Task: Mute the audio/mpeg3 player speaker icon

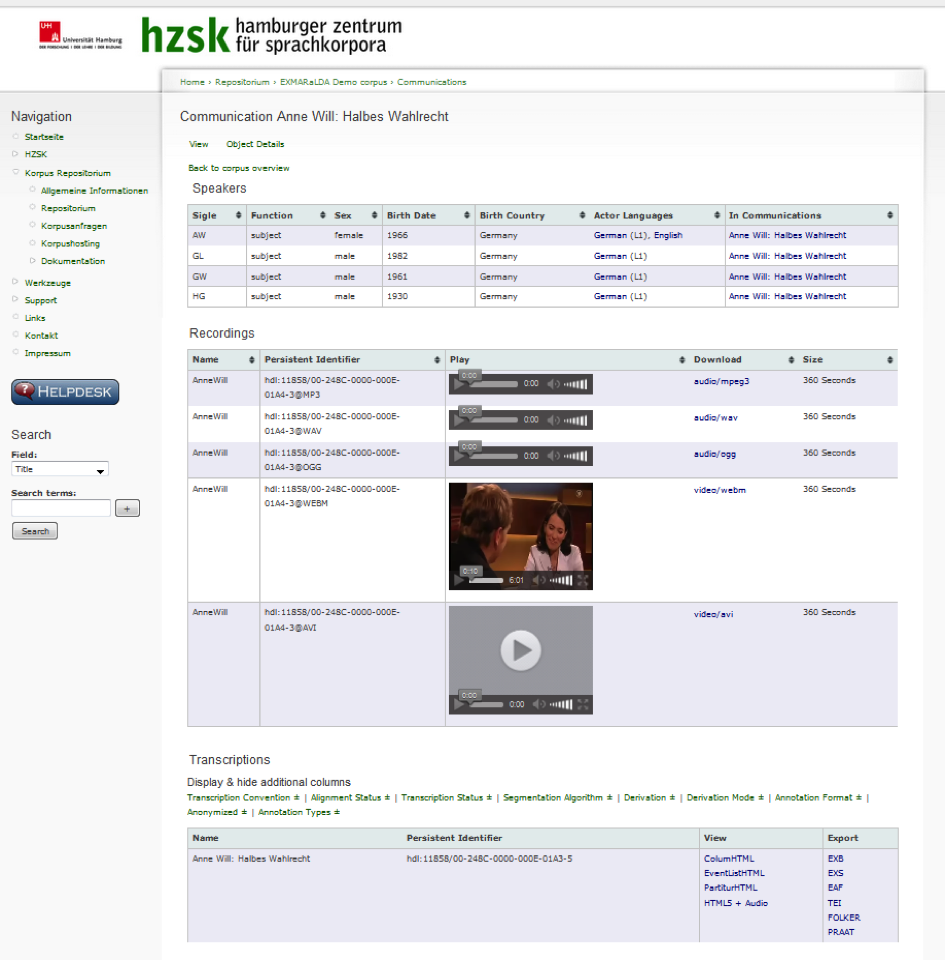Action: click(553, 384)
